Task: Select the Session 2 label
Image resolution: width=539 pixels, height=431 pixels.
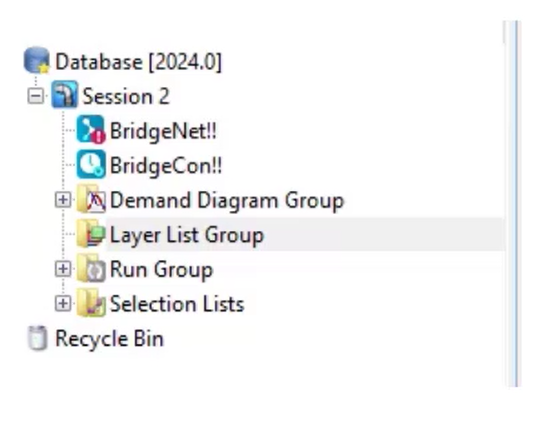Action: point(126,96)
